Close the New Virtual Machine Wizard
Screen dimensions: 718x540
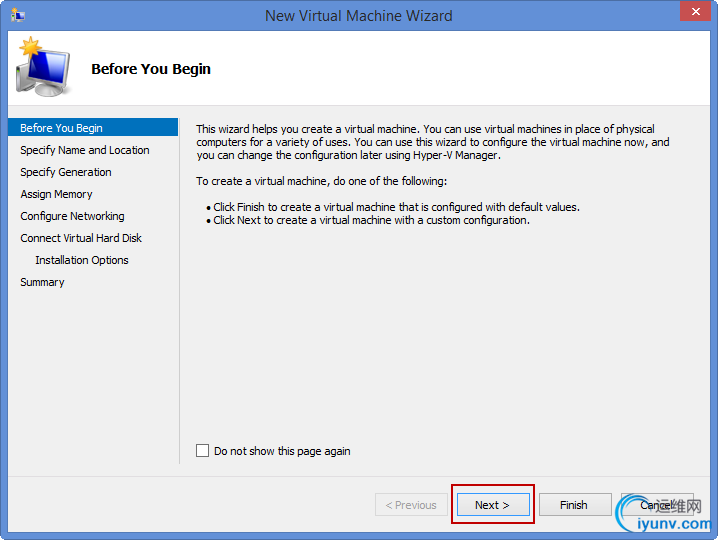tap(695, 11)
